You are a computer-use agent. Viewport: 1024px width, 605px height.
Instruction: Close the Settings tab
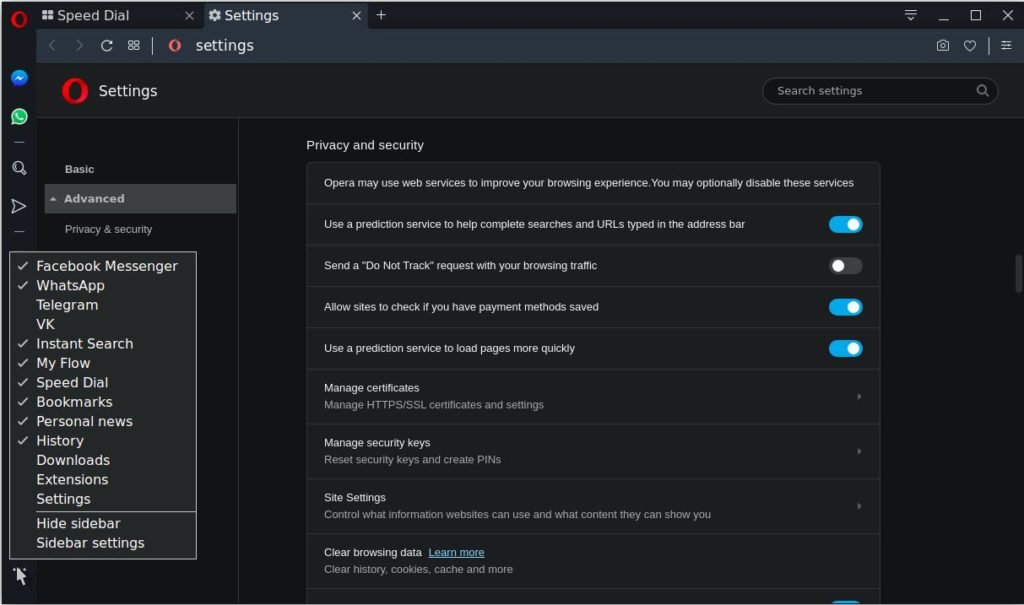[357, 16]
